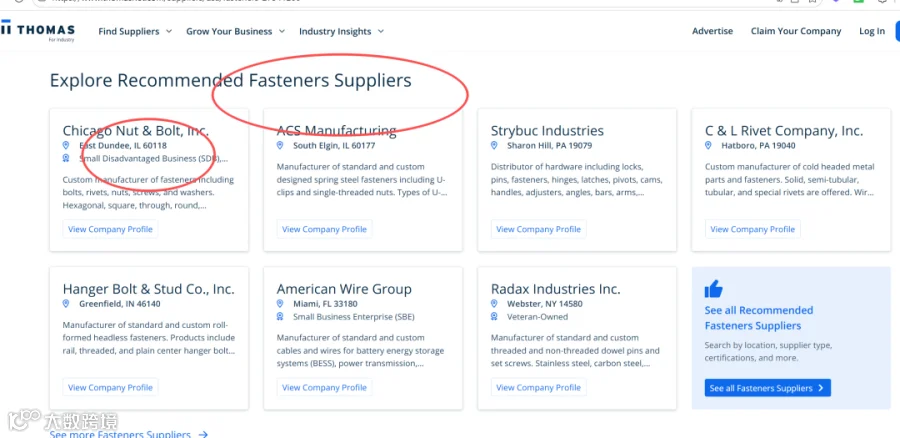Screen dimensions: 900x438
Task: Click arrow icon next to See more Fasteners Suppliers
Action: (x=203, y=435)
